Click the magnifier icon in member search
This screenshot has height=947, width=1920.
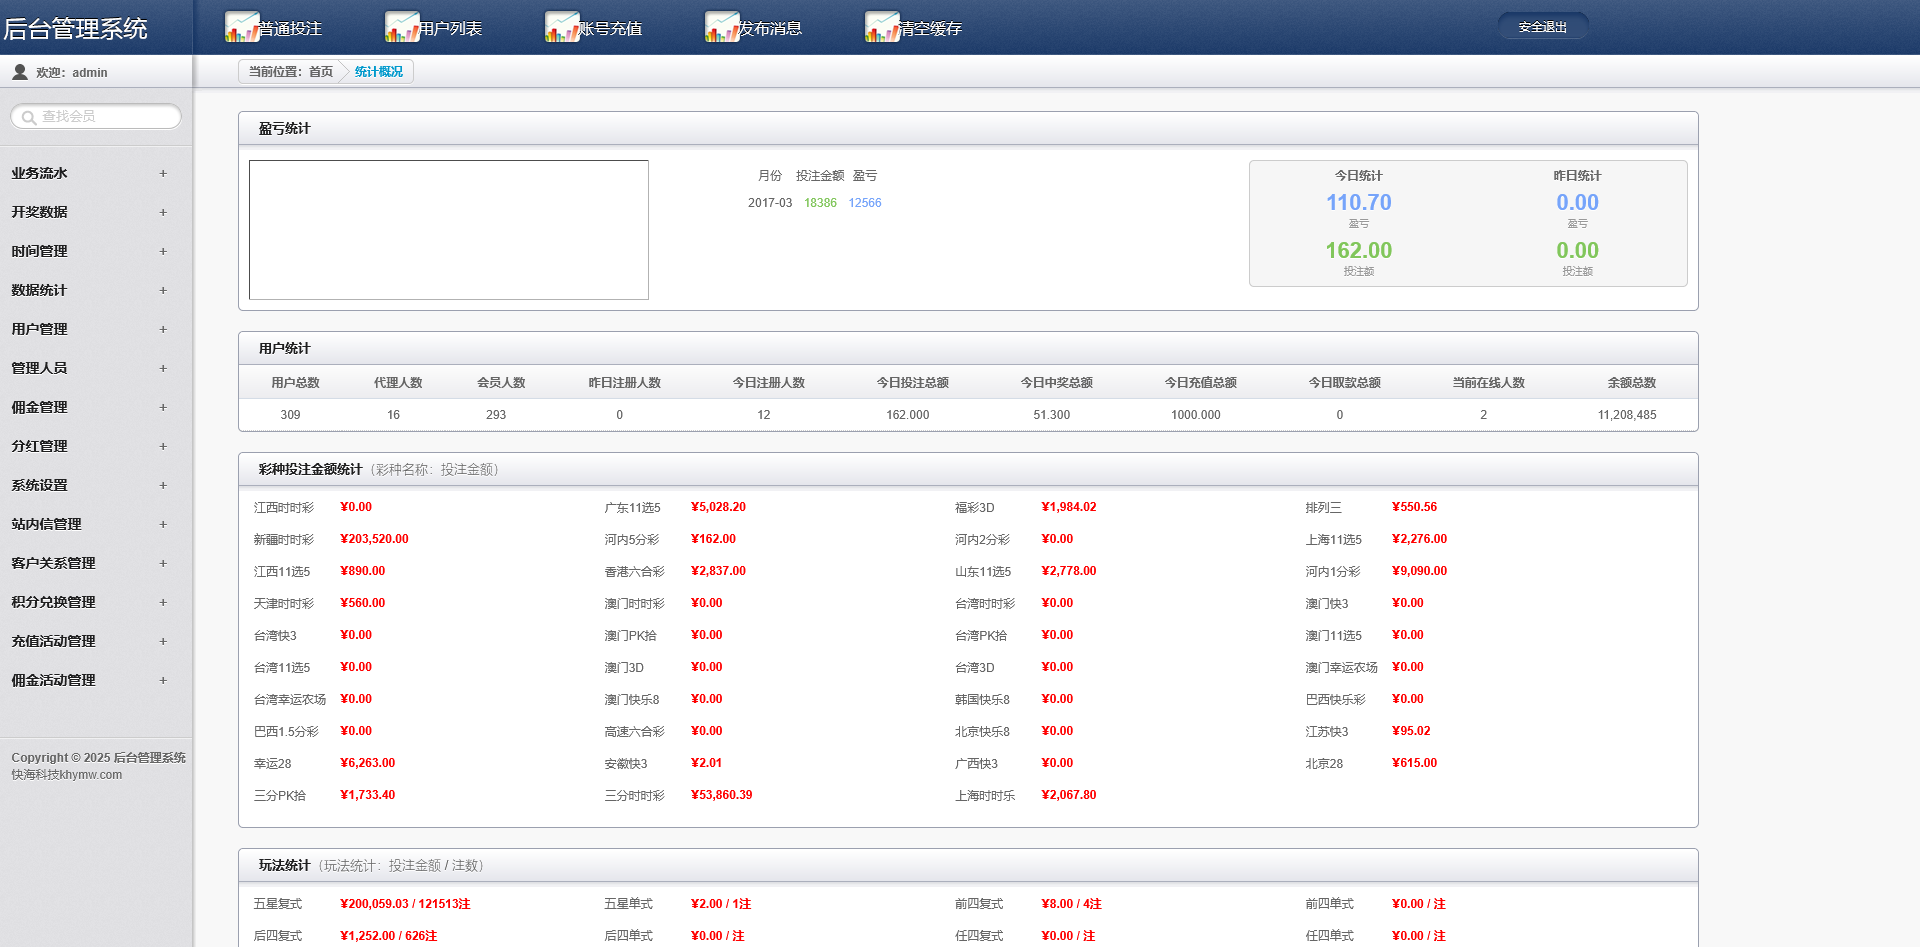coord(29,118)
